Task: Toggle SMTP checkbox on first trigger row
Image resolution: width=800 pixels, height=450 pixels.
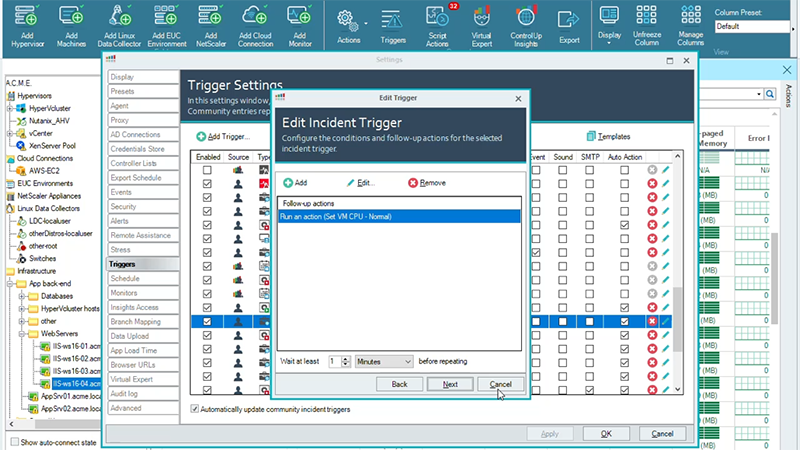Action: [x=589, y=170]
